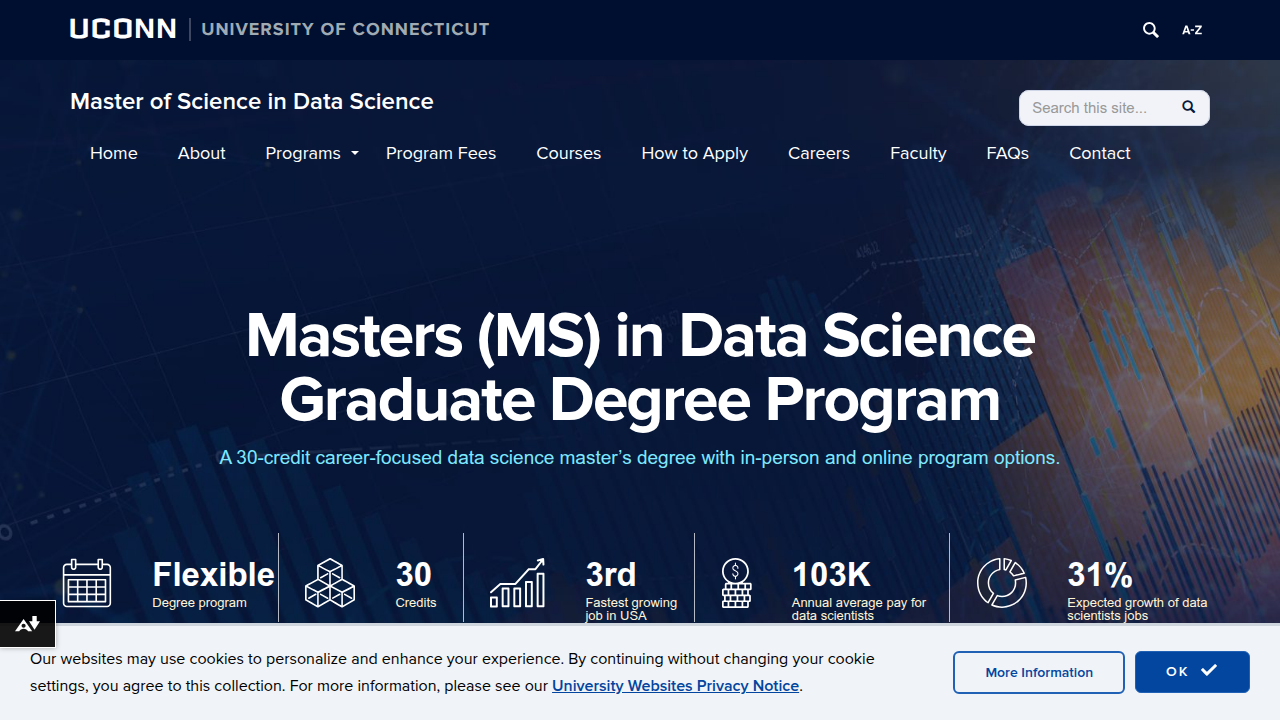
Task: Open the About page
Action: 202,153
